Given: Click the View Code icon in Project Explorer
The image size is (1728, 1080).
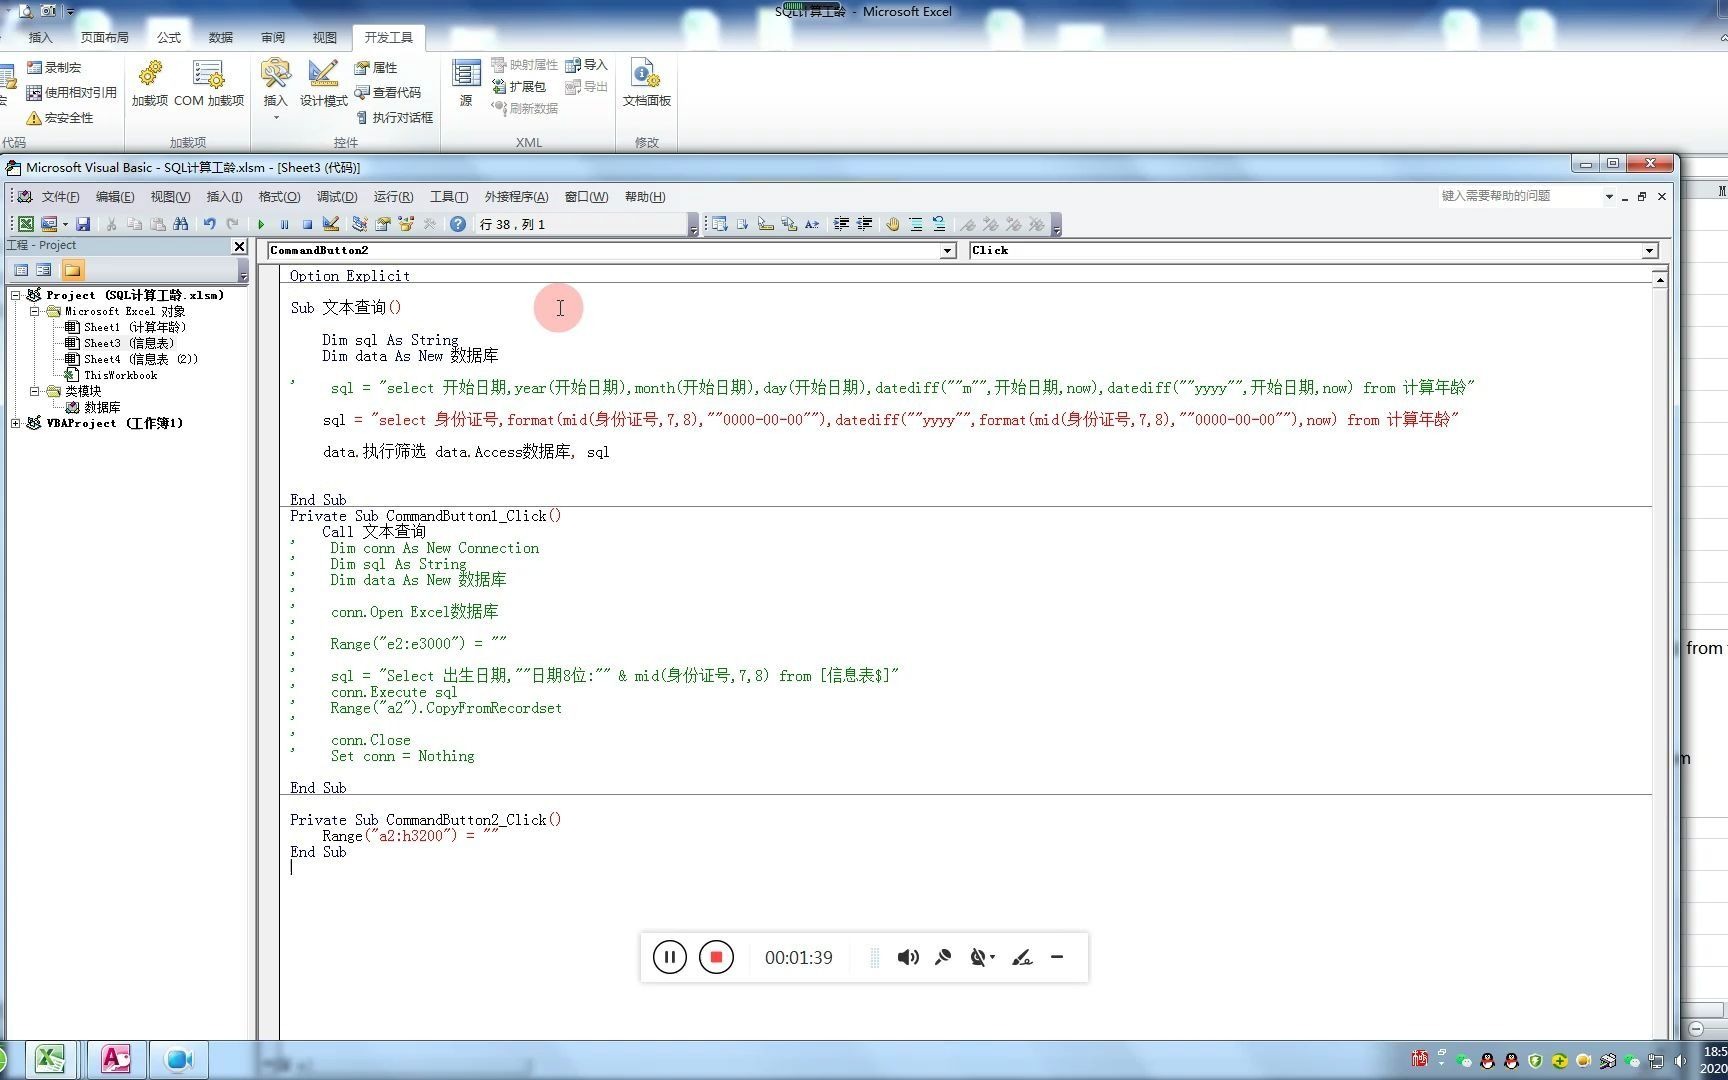Looking at the screenshot, I should tap(21, 269).
